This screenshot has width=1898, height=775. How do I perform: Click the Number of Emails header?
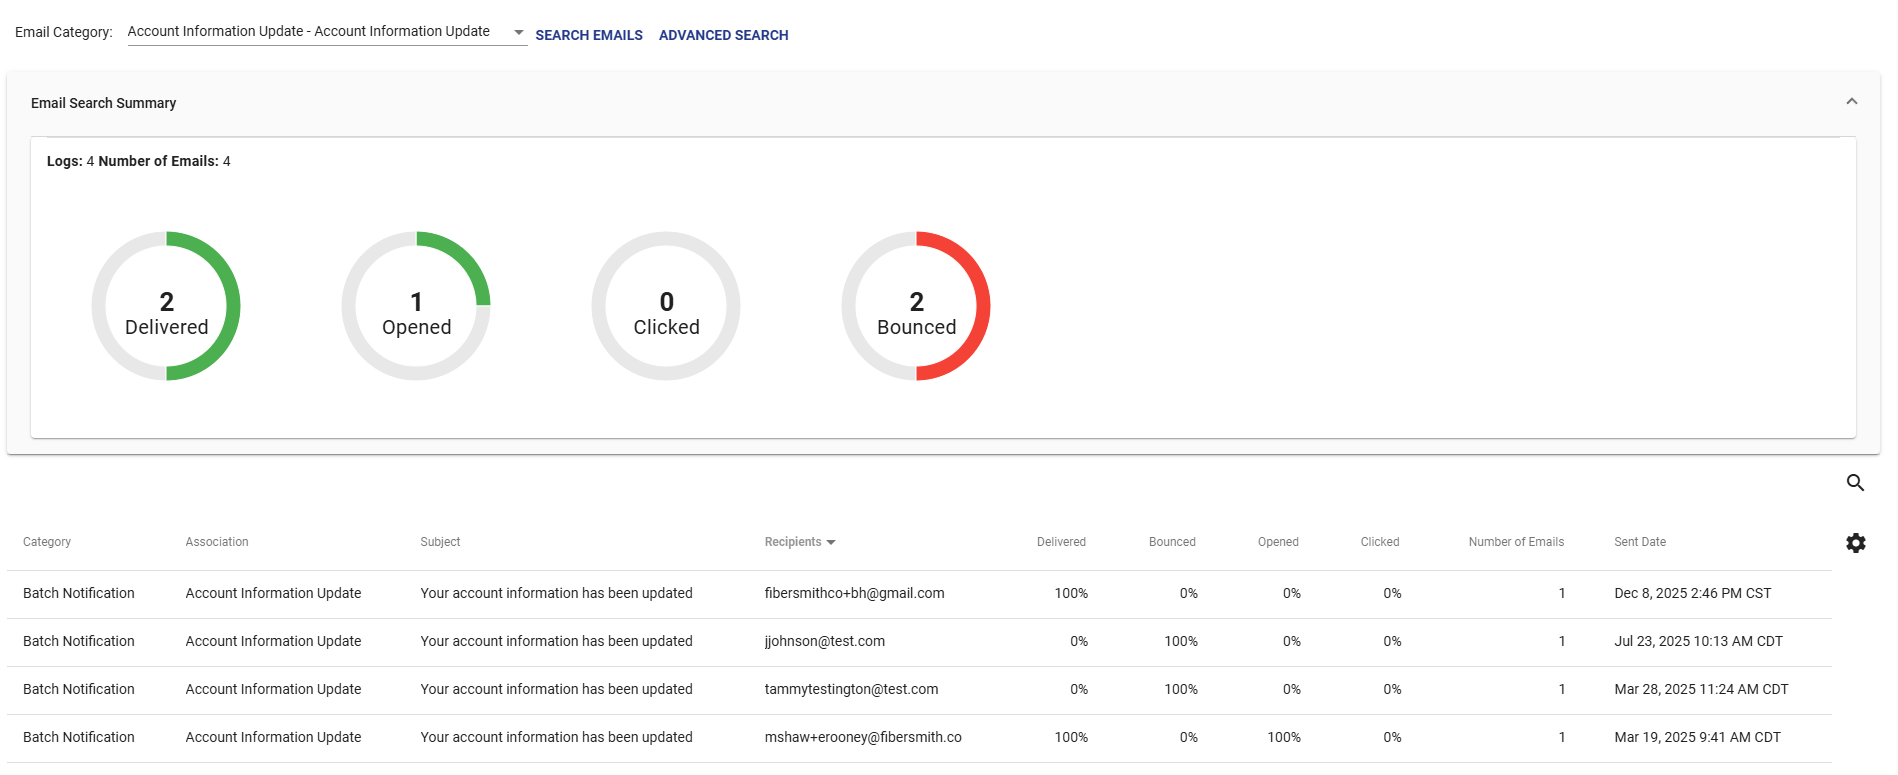tap(1515, 542)
